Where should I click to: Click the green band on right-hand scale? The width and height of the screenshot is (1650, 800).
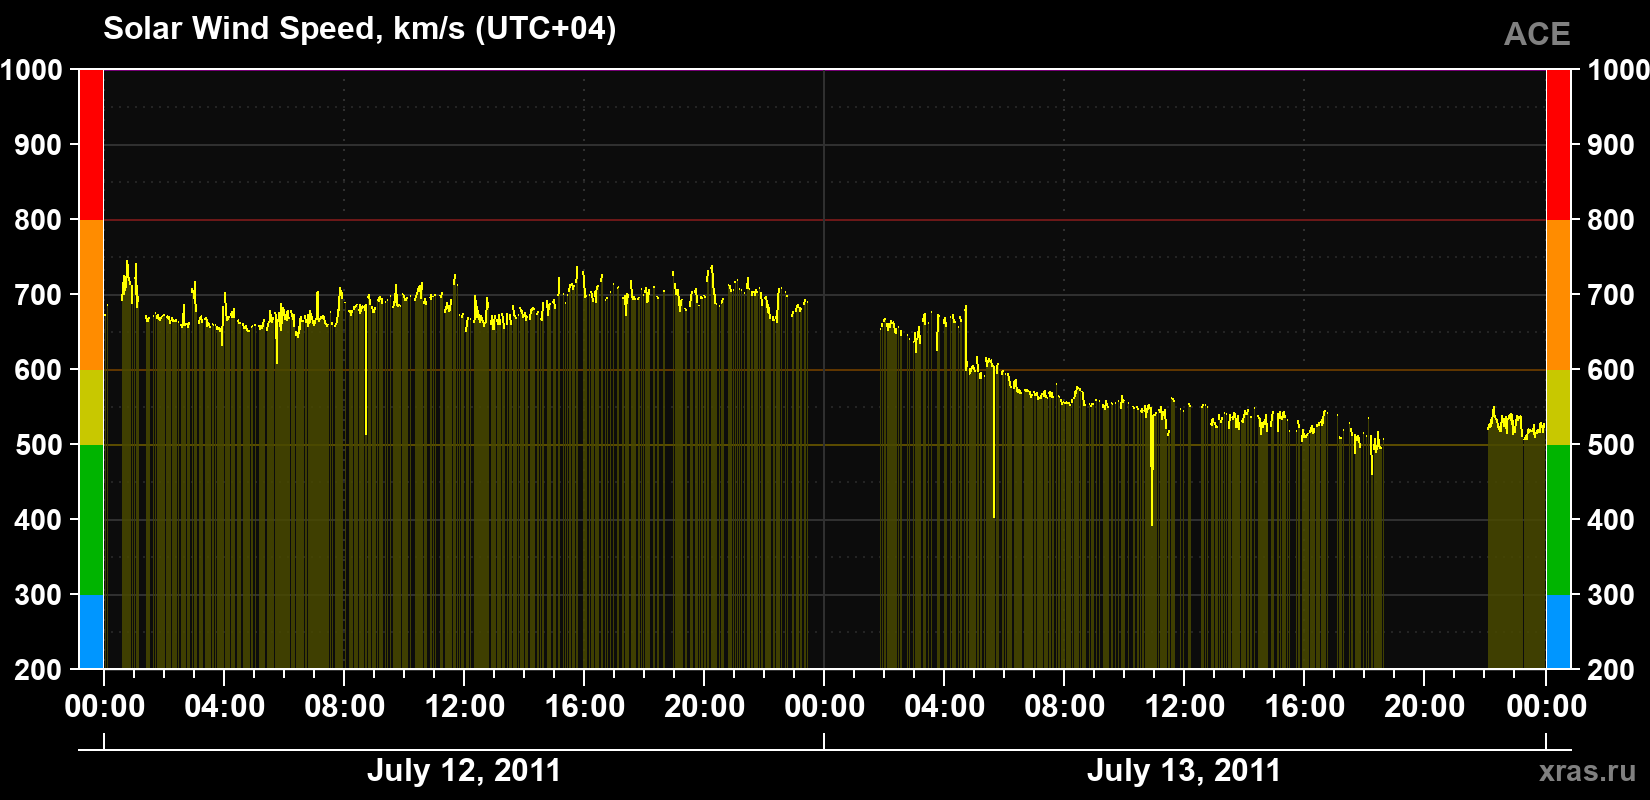click(1558, 520)
